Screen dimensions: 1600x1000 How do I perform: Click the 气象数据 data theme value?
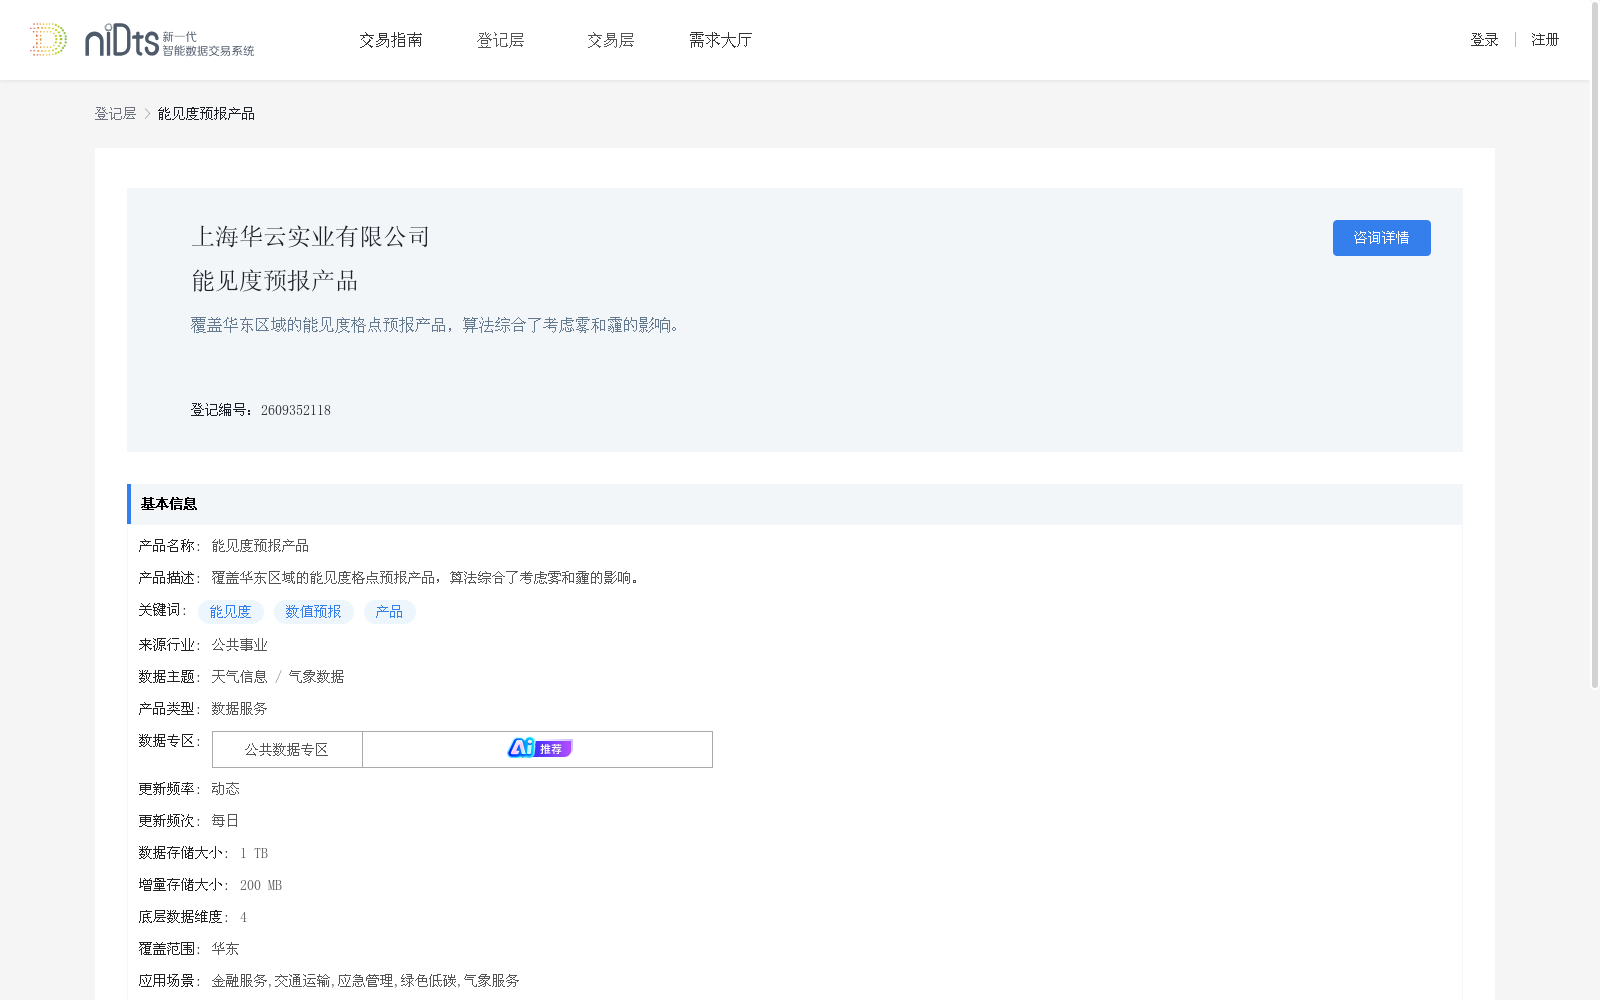pos(316,677)
